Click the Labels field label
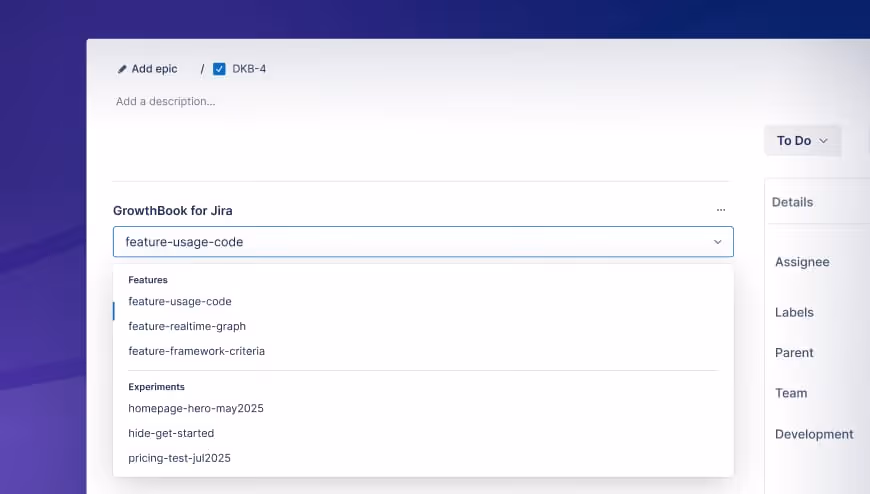870x494 pixels. [x=794, y=312]
